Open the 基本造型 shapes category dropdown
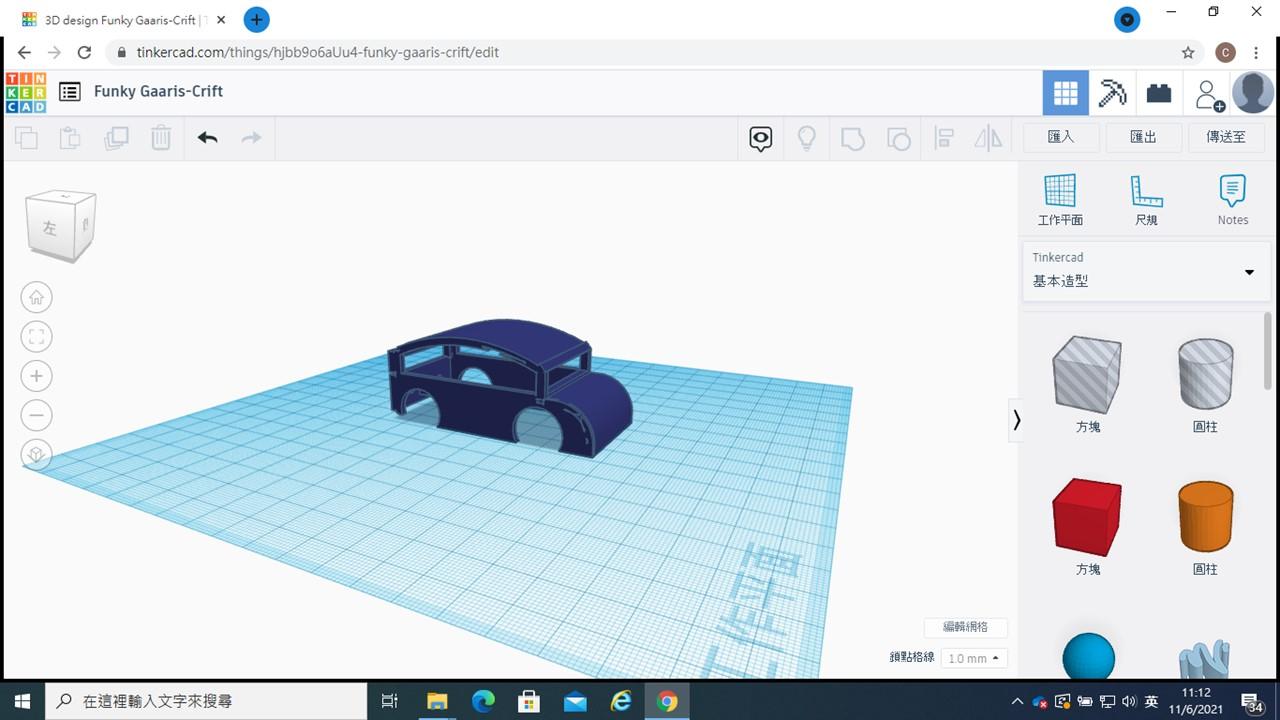 pos(1146,271)
